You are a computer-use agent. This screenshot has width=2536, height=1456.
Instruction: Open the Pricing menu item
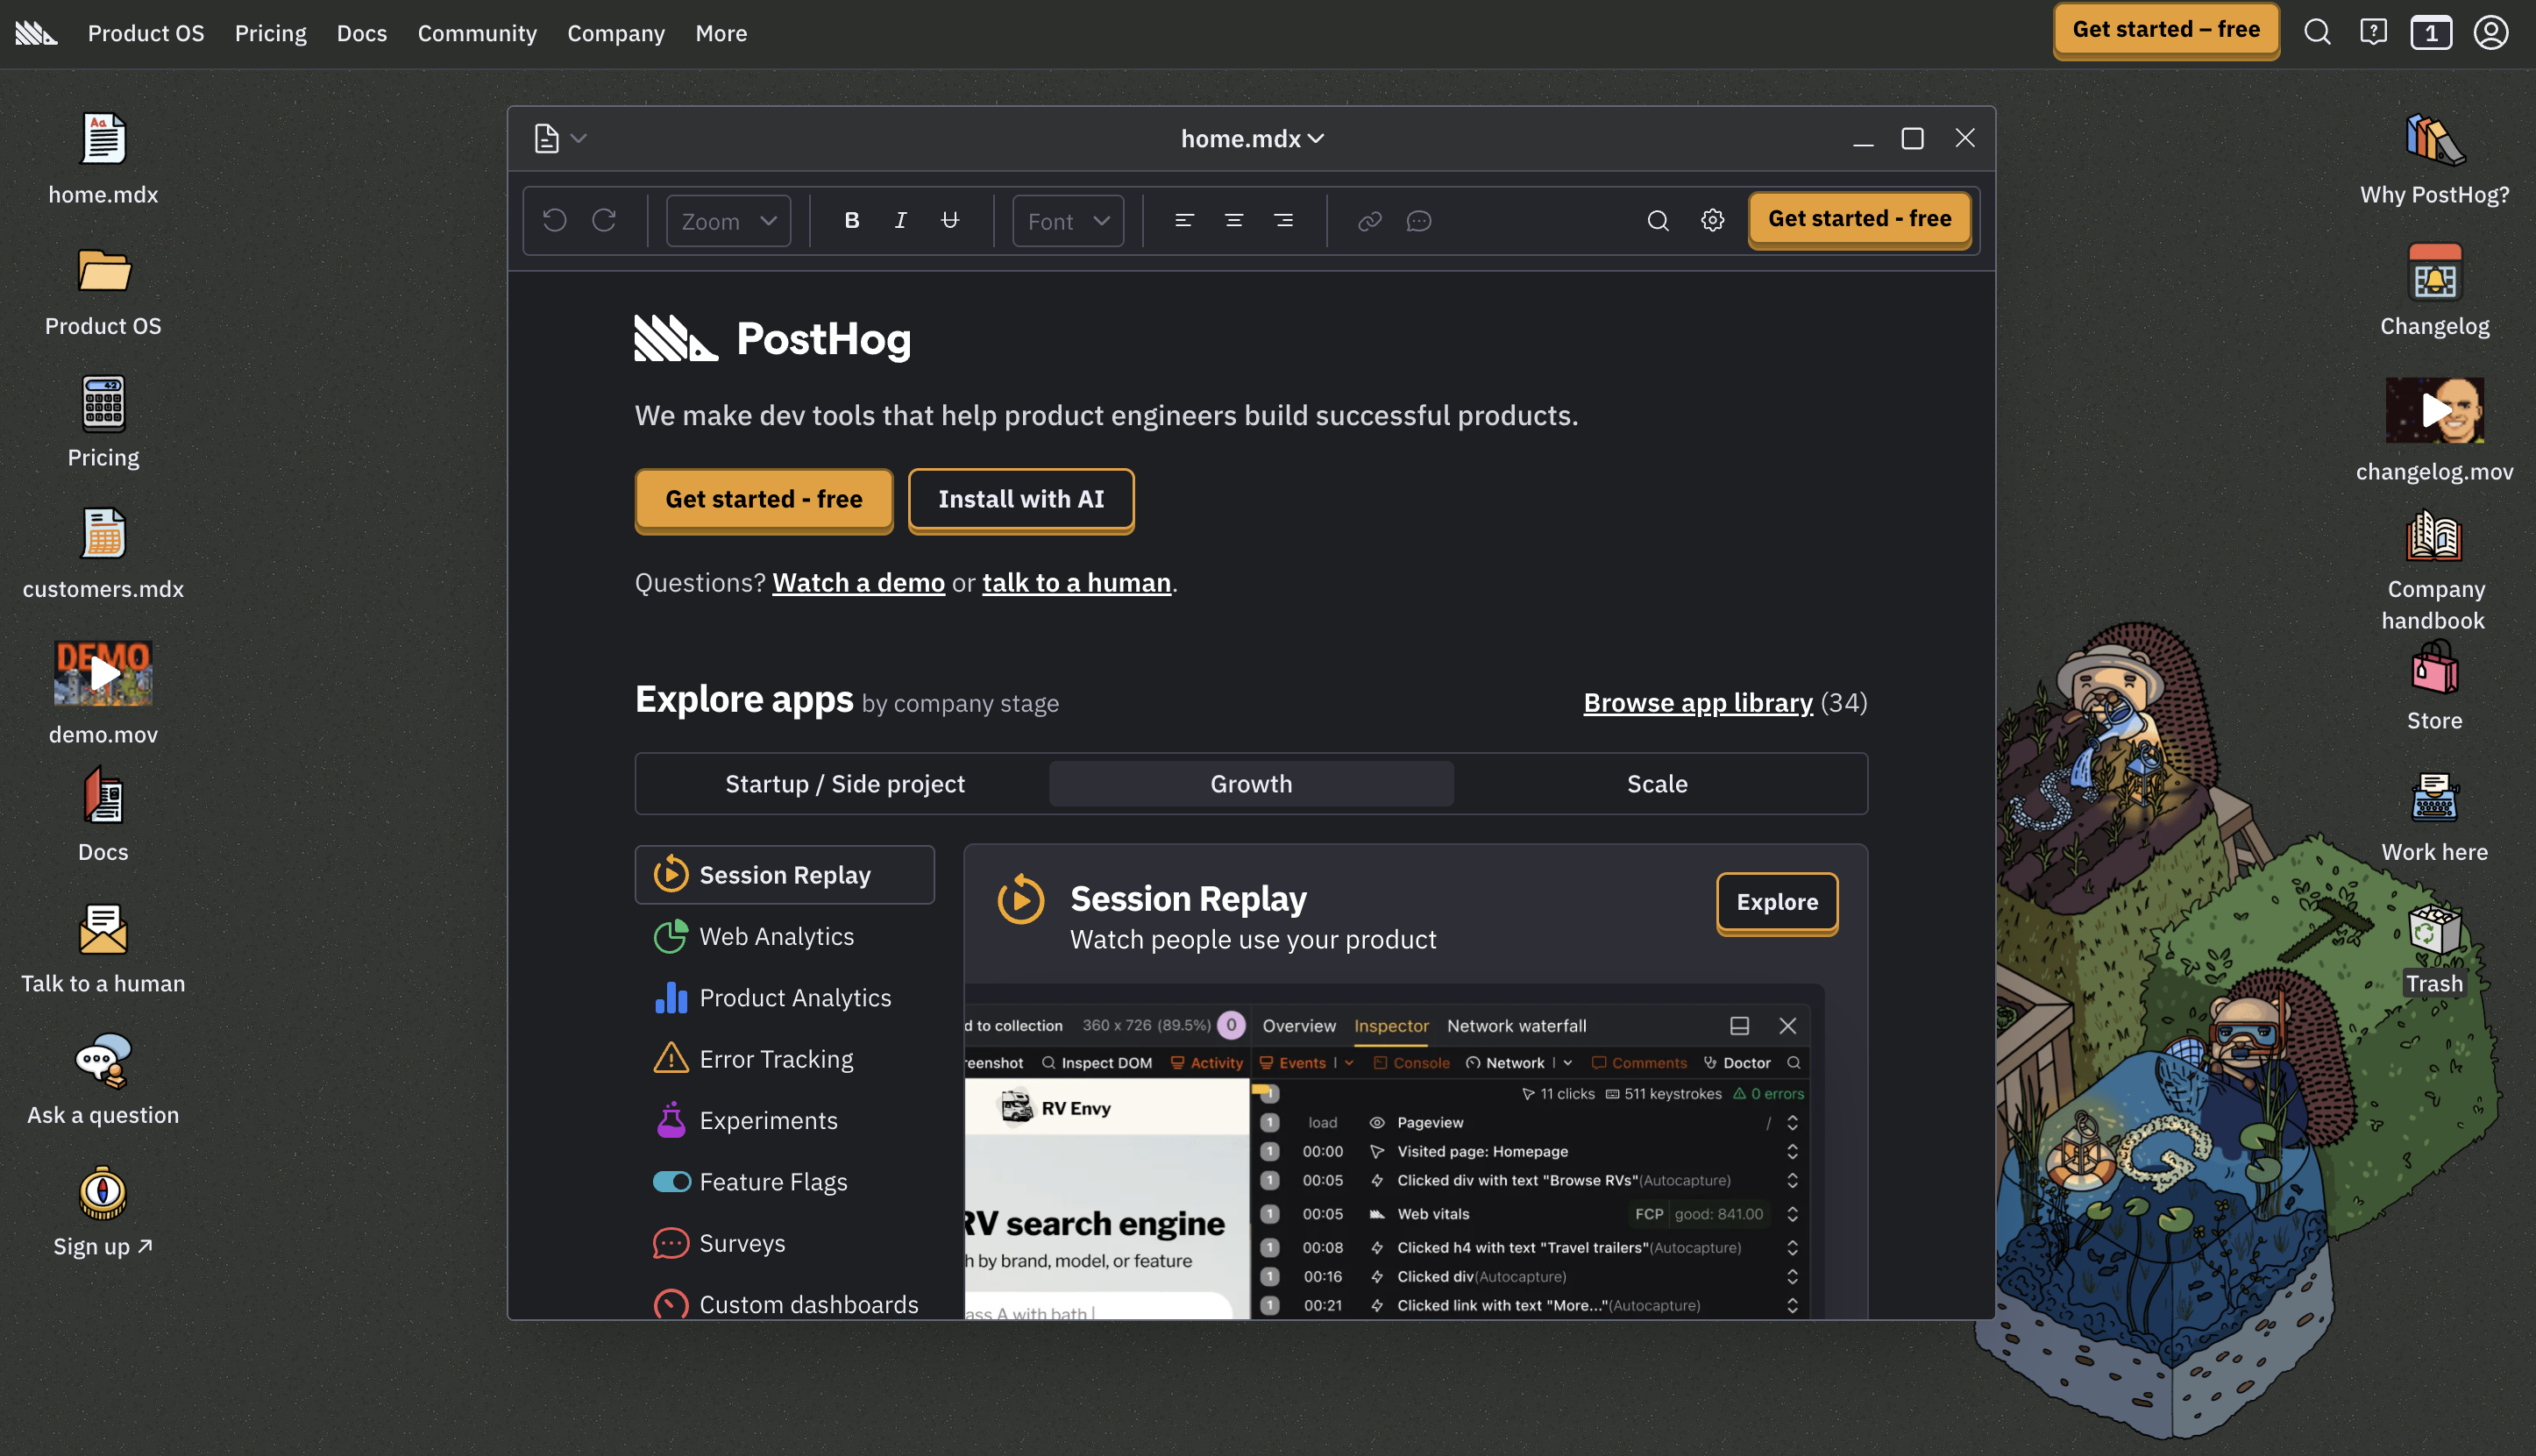[270, 33]
